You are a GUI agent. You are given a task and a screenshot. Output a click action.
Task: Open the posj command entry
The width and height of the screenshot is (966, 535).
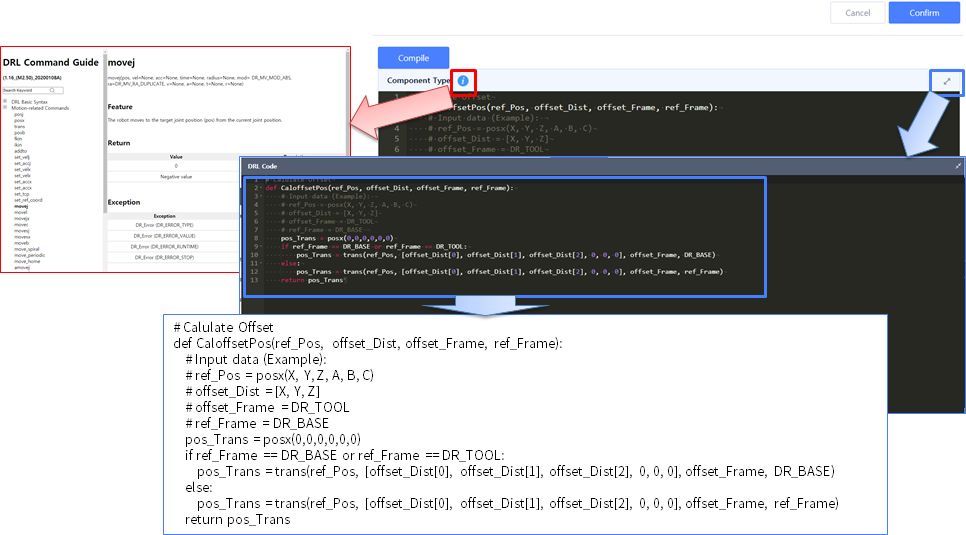click(19, 114)
